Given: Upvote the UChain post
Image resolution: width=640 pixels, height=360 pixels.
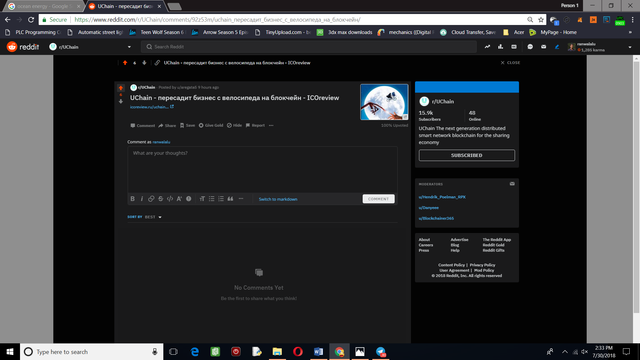Looking at the screenshot, I should click(x=121, y=88).
